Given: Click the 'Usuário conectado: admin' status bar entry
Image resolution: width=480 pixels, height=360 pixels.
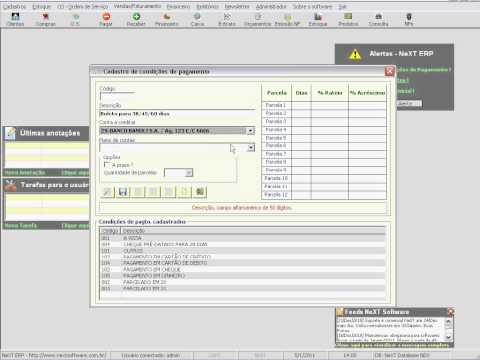Looking at the screenshot, I should (151, 355).
